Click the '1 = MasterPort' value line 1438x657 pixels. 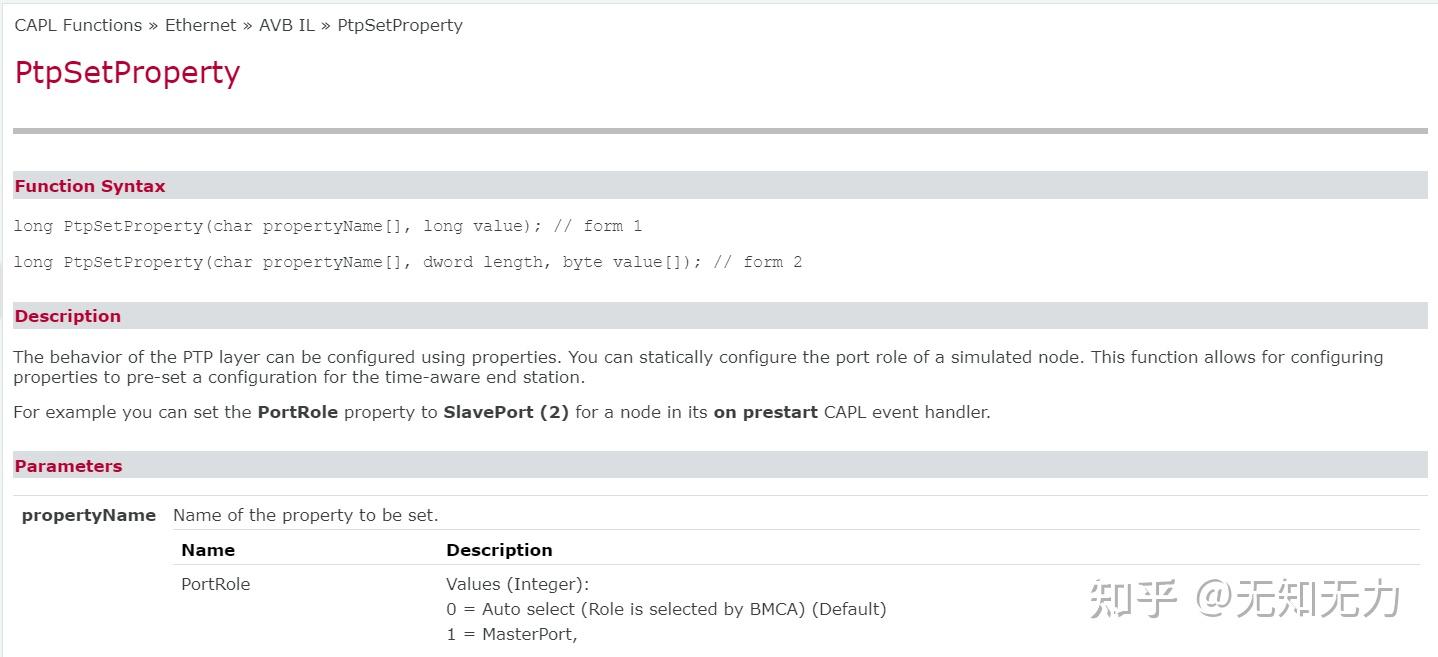(x=512, y=634)
